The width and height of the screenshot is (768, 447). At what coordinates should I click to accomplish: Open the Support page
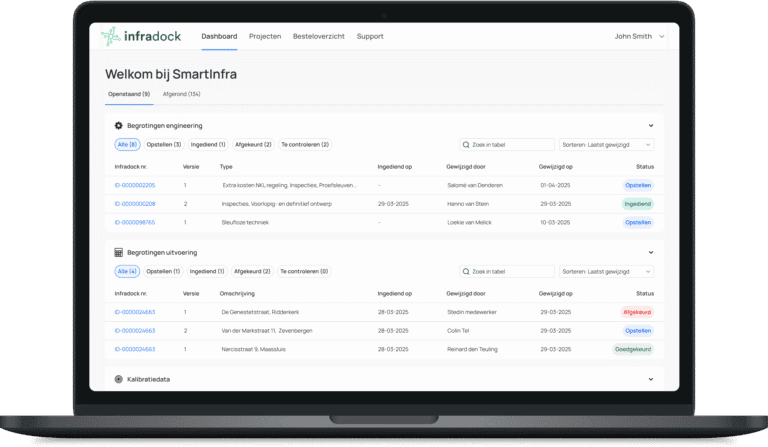pyautogui.click(x=370, y=36)
